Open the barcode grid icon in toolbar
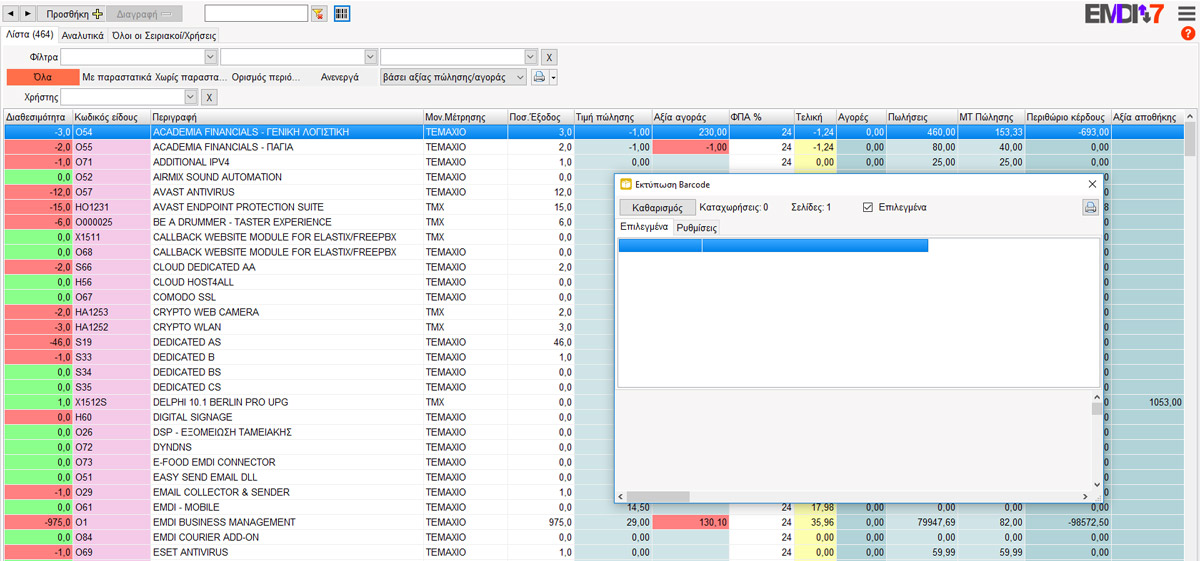 click(x=342, y=14)
